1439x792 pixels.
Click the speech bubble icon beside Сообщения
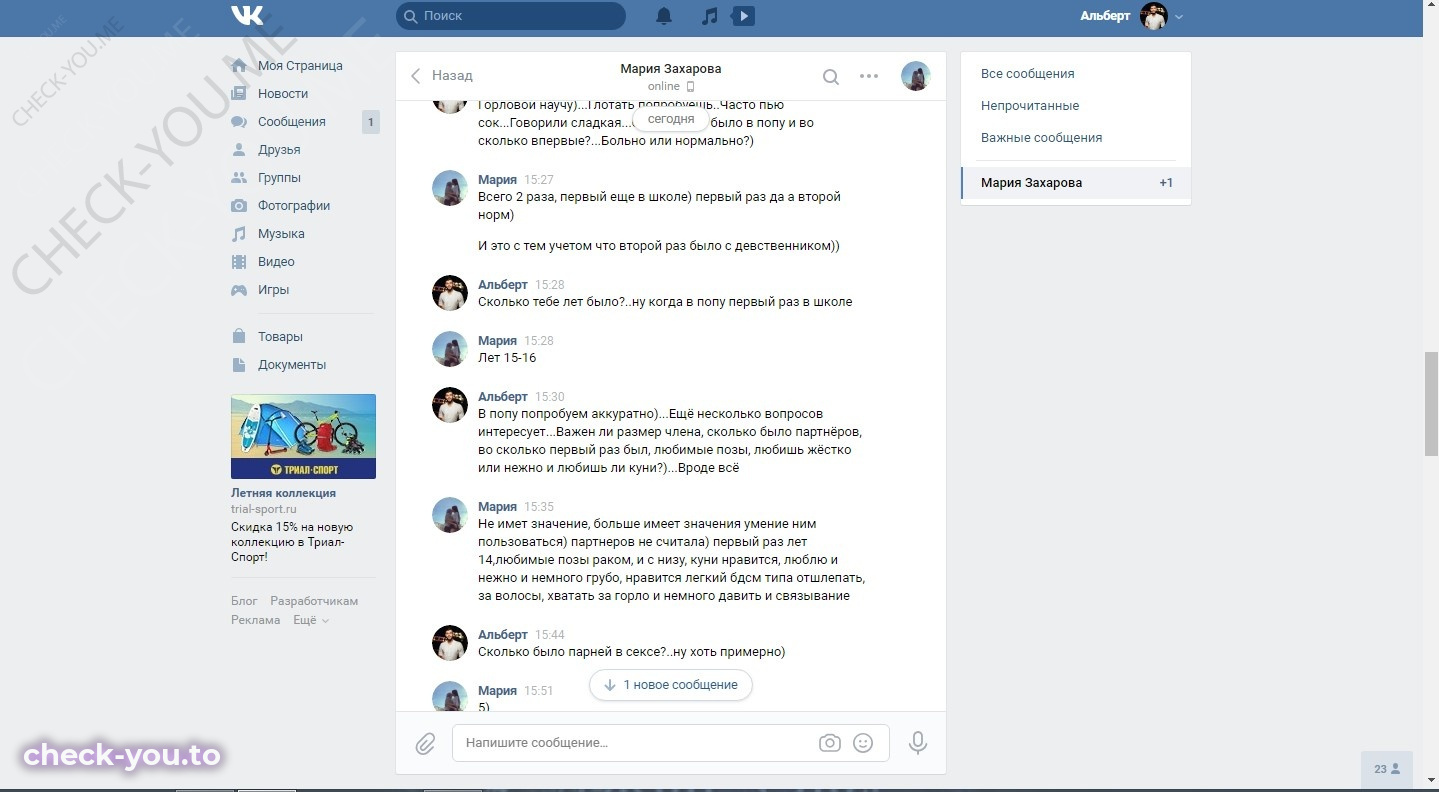coord(239,121)
